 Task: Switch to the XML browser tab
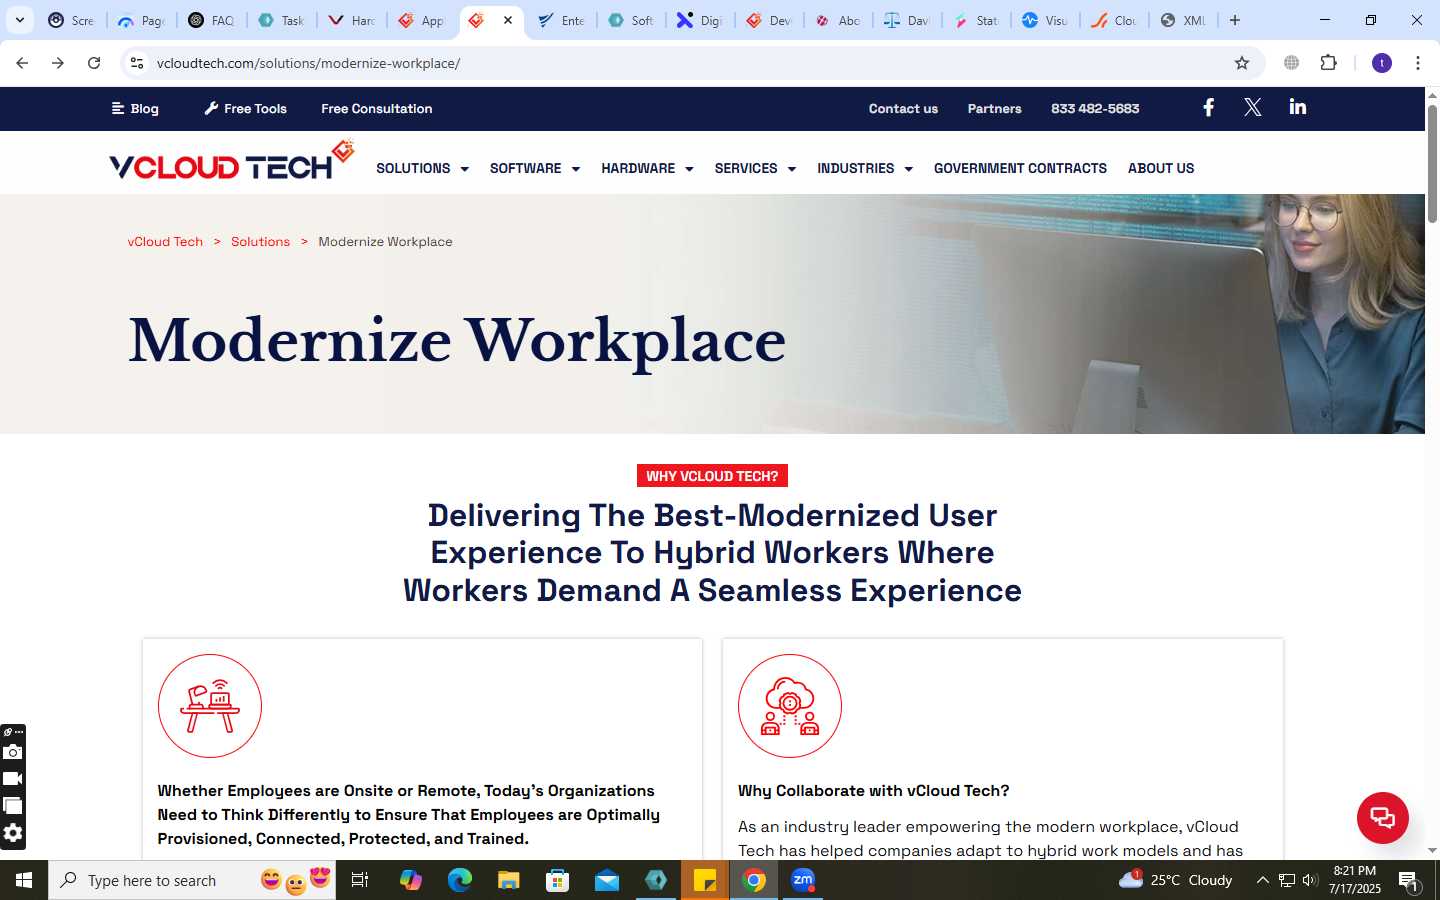1183,20
